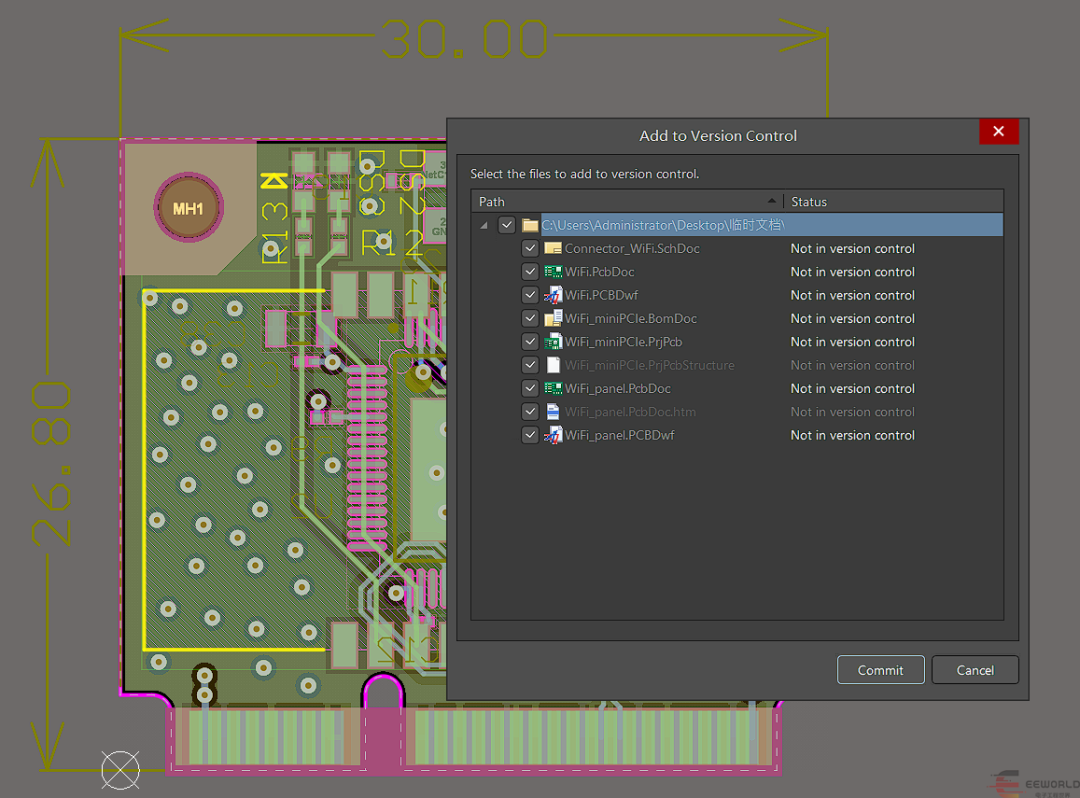
Task: Close the Add to Version Control dialog
Action: (998, 131)
